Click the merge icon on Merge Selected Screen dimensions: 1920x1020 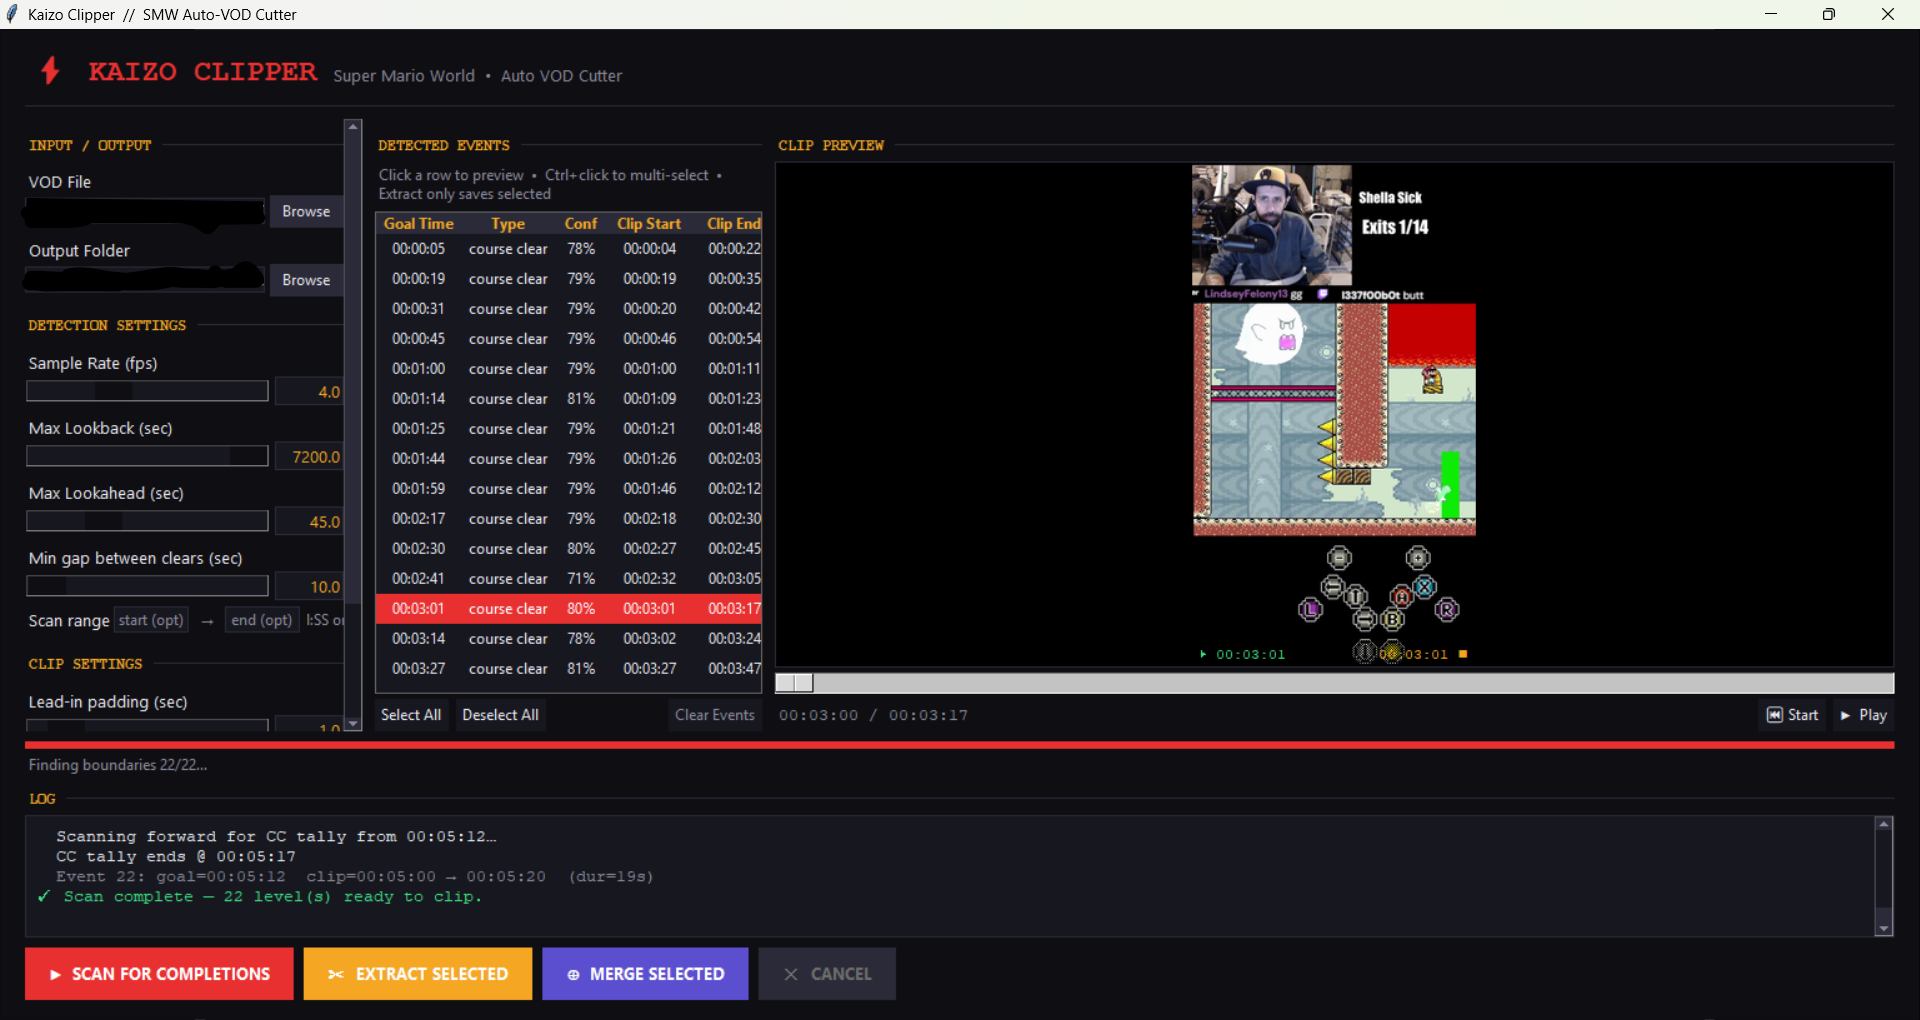coord(573,973)
